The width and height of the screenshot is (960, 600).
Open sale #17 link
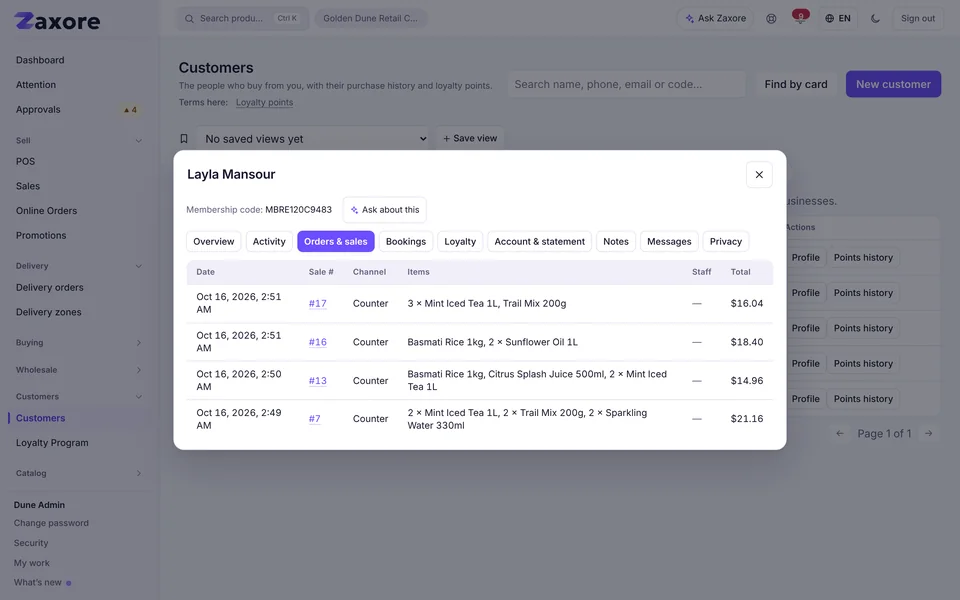tap(318, 303)
